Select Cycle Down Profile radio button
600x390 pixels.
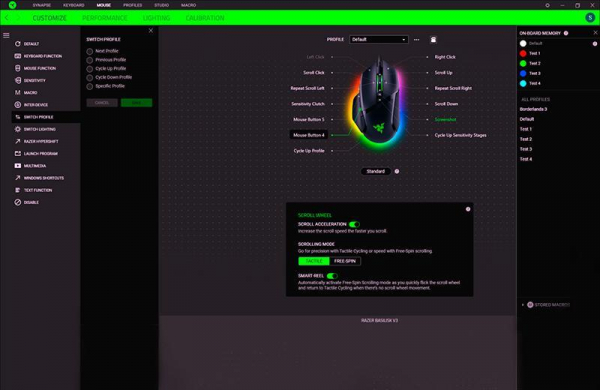coord(90,78)
